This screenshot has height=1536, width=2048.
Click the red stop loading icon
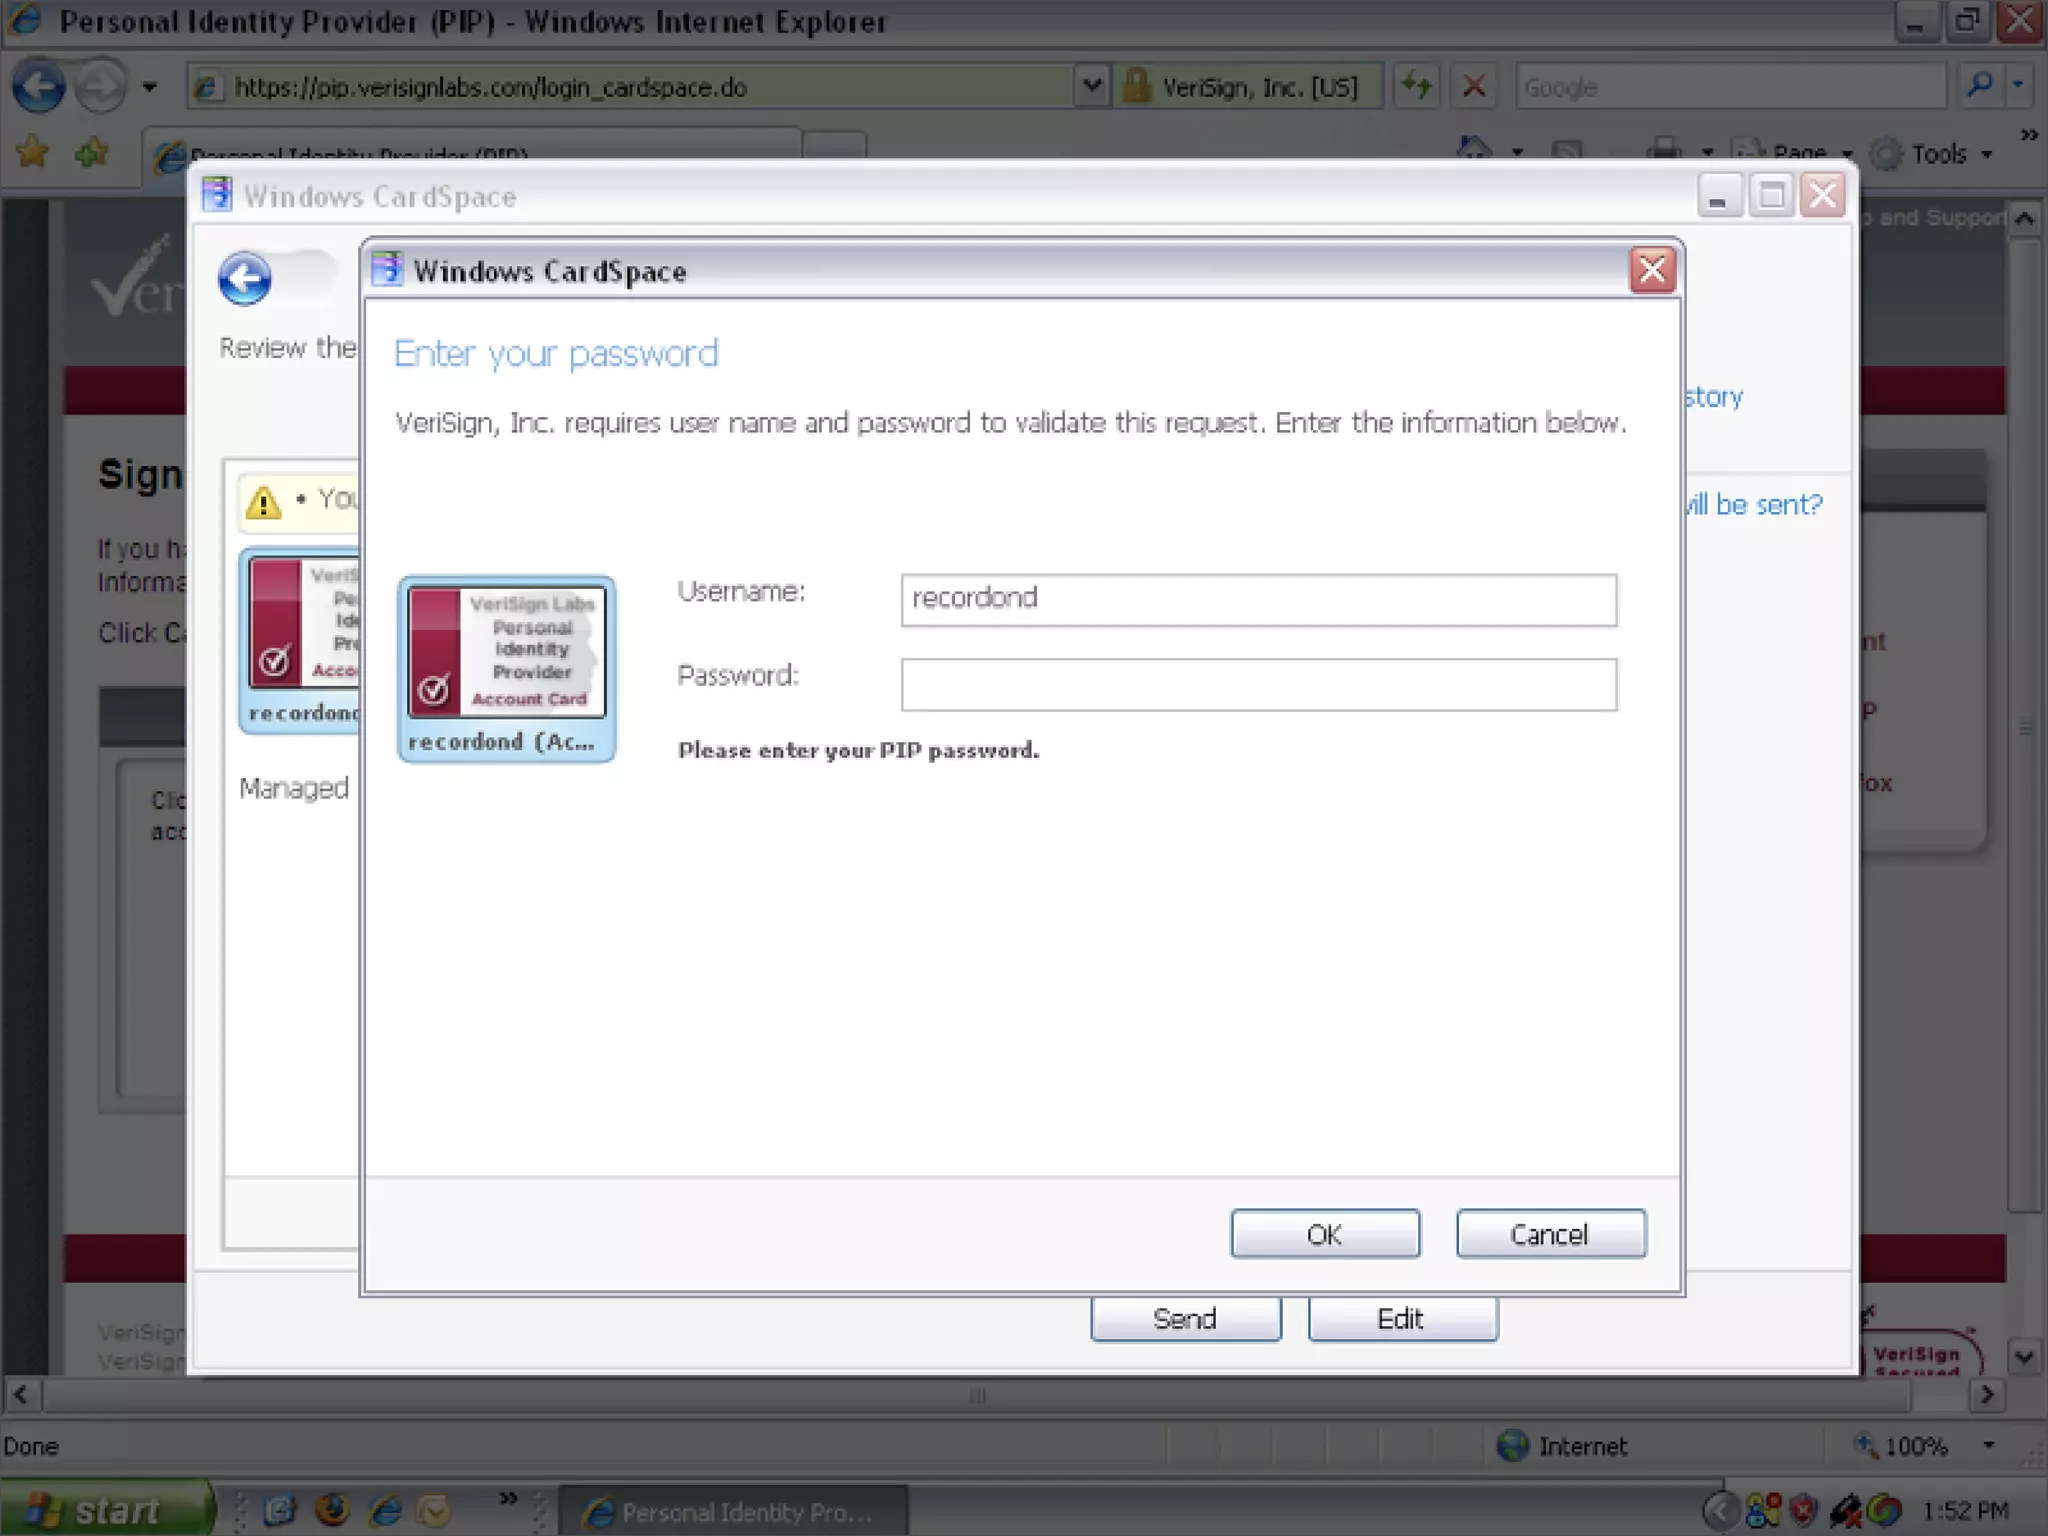coord(1473,87)
